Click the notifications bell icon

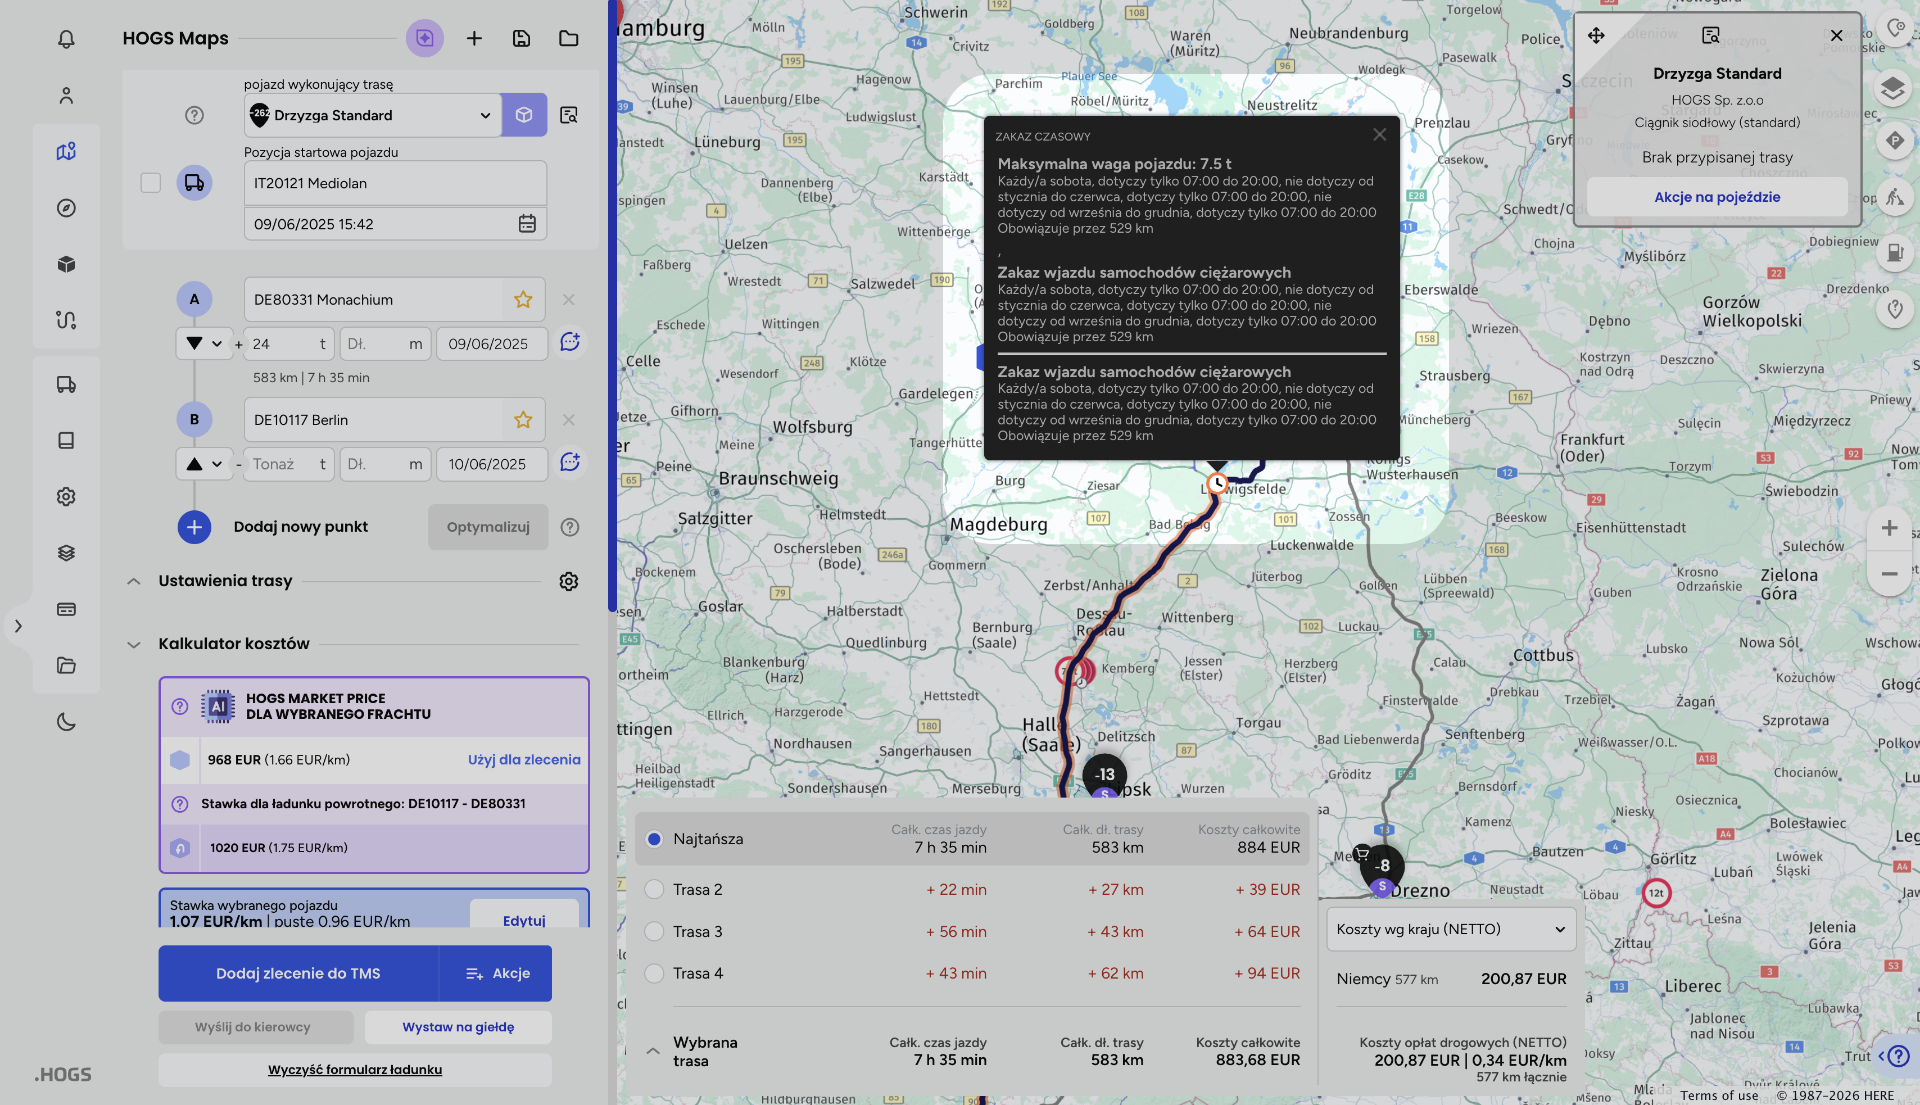pyautogui.click(x=66, y=39)
